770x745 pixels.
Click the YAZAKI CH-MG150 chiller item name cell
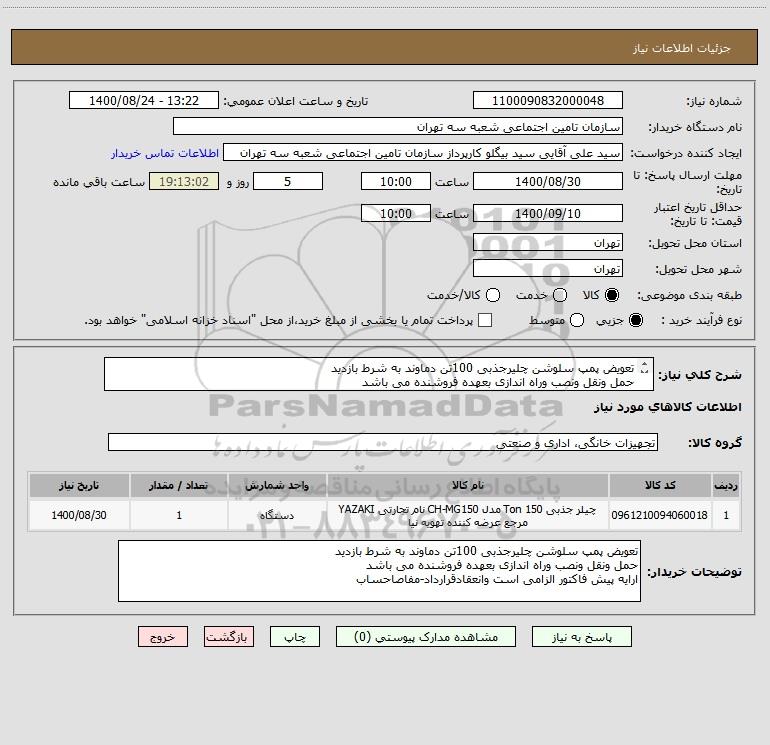(x=468, y=515)
